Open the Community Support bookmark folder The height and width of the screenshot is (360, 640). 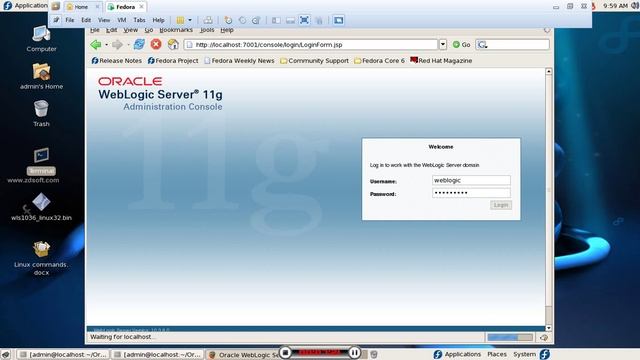(315, 60)
